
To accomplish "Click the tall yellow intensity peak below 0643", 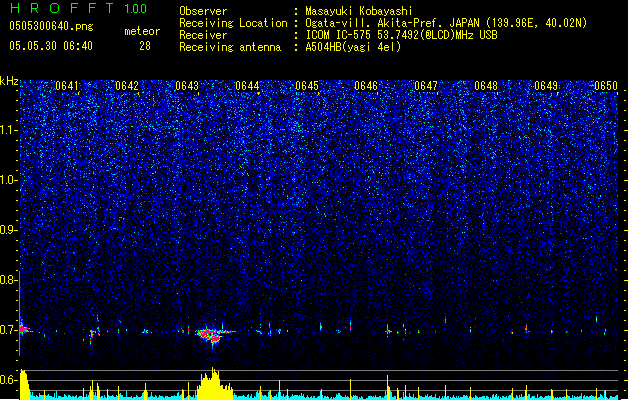I will pyautogui.click(x=213, y=384).
